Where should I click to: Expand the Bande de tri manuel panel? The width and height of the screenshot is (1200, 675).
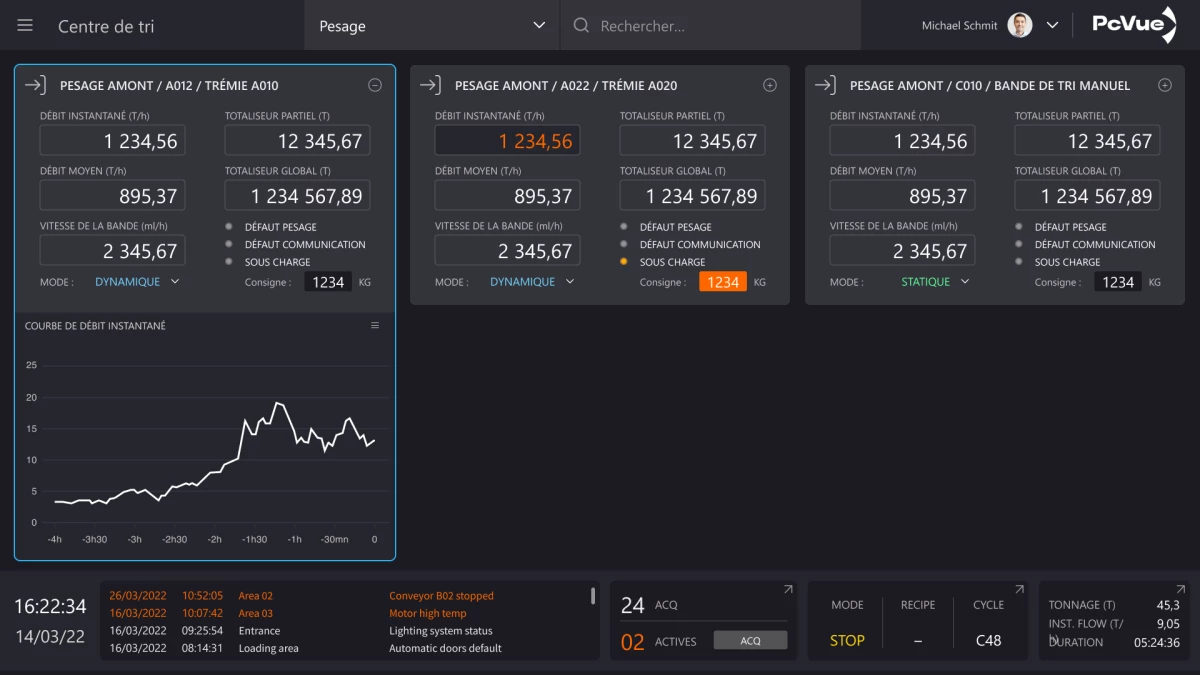(1165, 86)
